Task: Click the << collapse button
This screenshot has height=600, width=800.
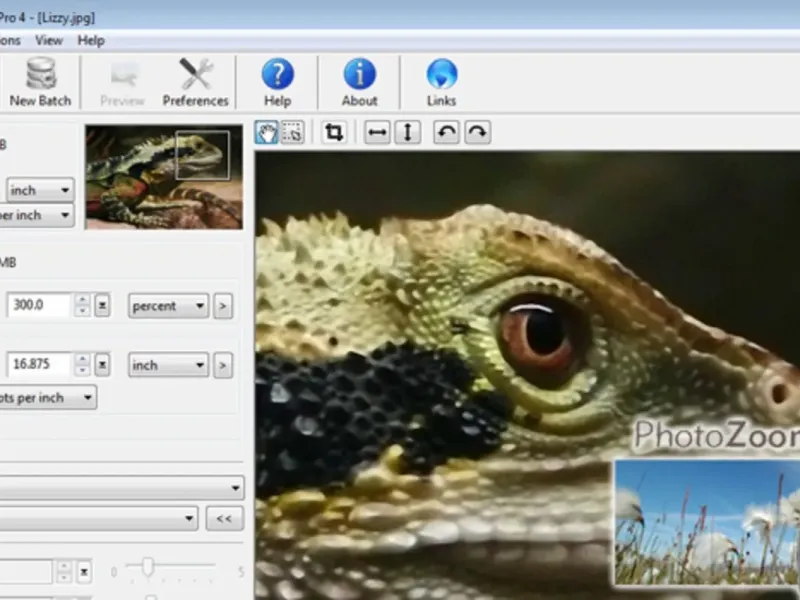Action: coord(225,518)
